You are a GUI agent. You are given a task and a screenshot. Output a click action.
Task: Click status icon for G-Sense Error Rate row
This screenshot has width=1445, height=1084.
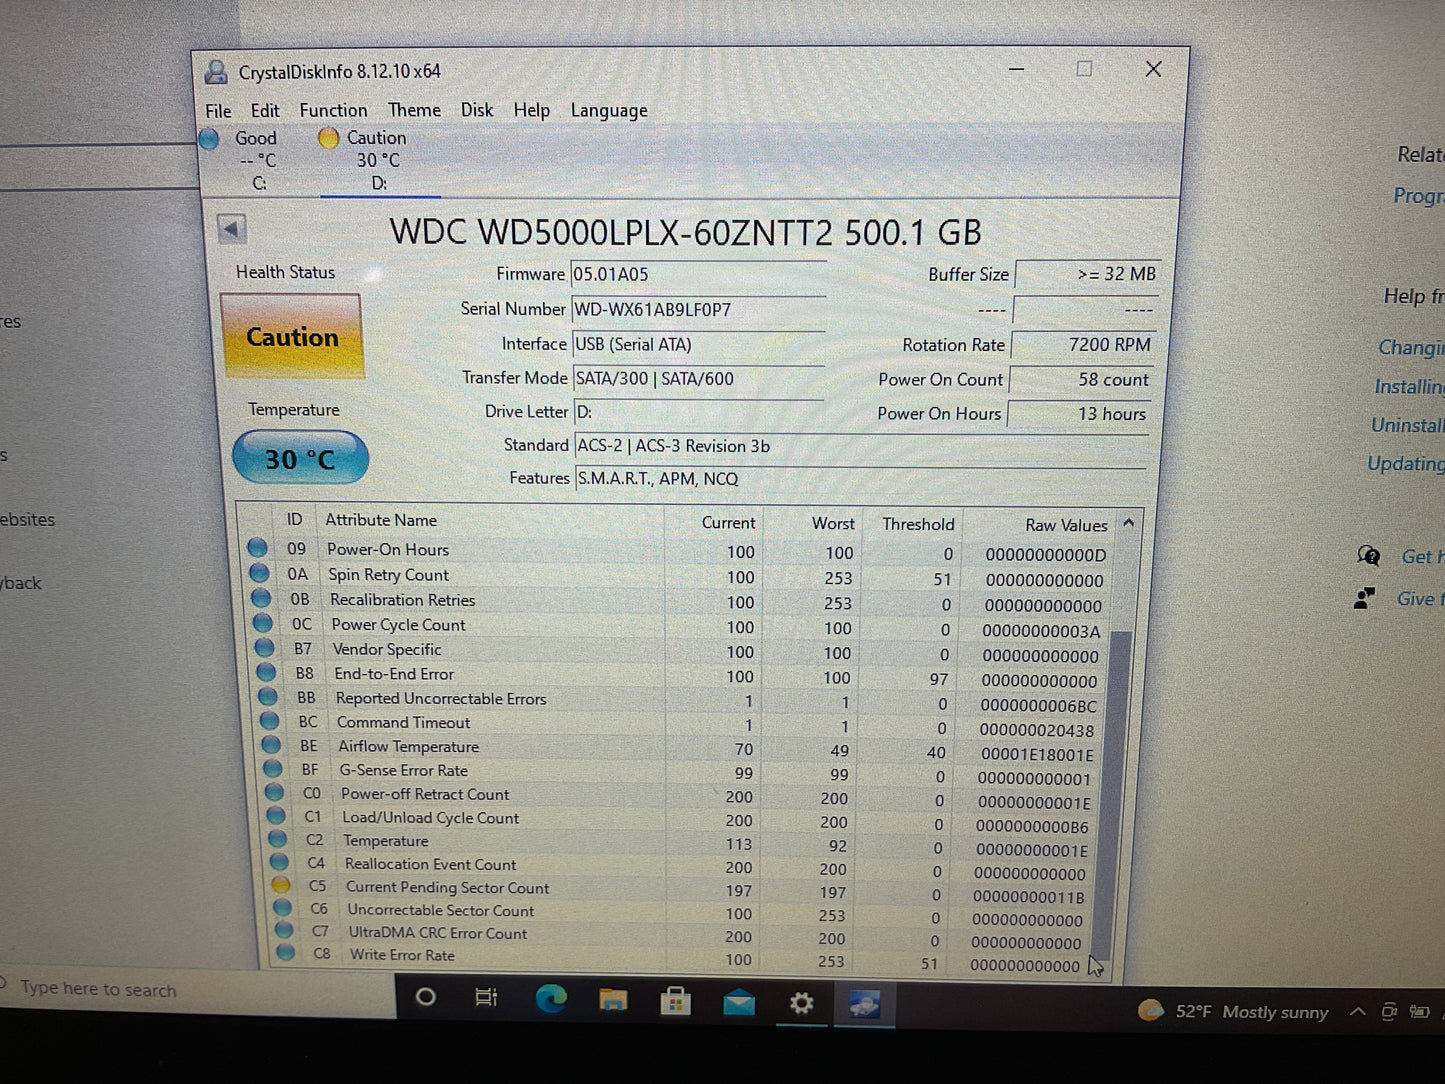[x=273, y=769]
